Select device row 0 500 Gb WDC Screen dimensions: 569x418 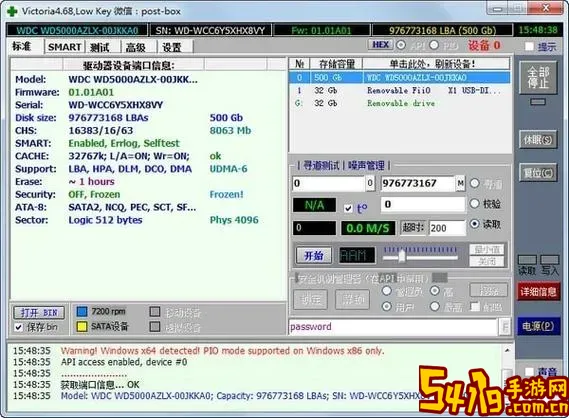tap(399, 77)
